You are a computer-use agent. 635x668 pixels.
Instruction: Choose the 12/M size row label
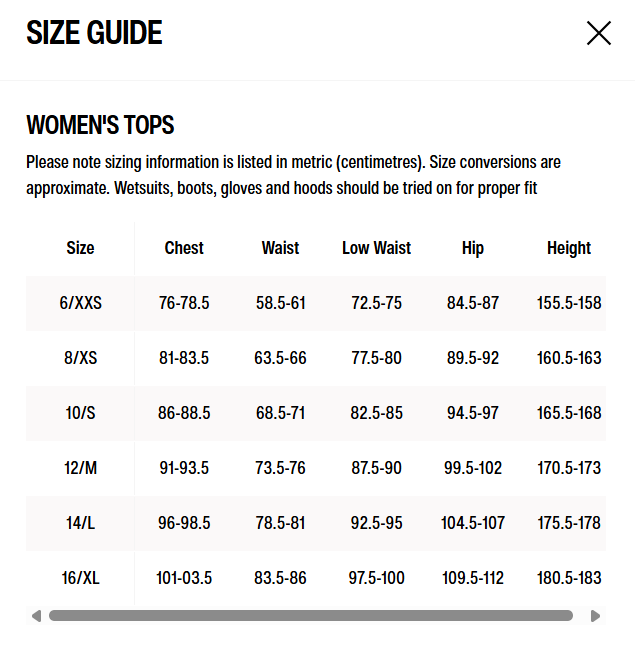pyautogui.click(x=80, y=468)
